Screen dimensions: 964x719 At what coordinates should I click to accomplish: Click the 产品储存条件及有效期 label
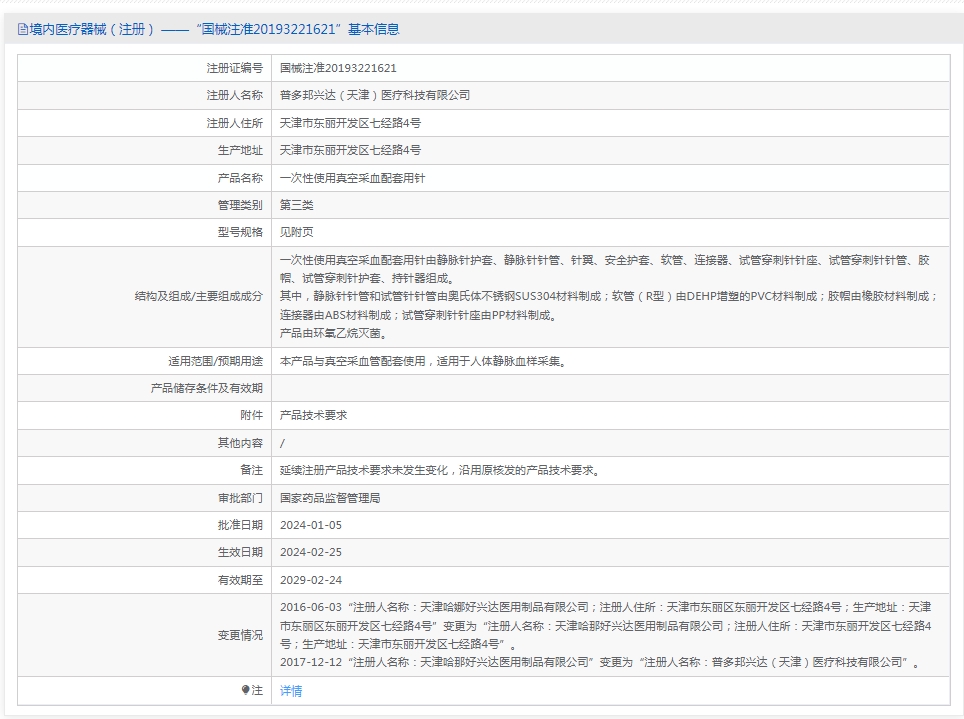click(x=207, y=389)
